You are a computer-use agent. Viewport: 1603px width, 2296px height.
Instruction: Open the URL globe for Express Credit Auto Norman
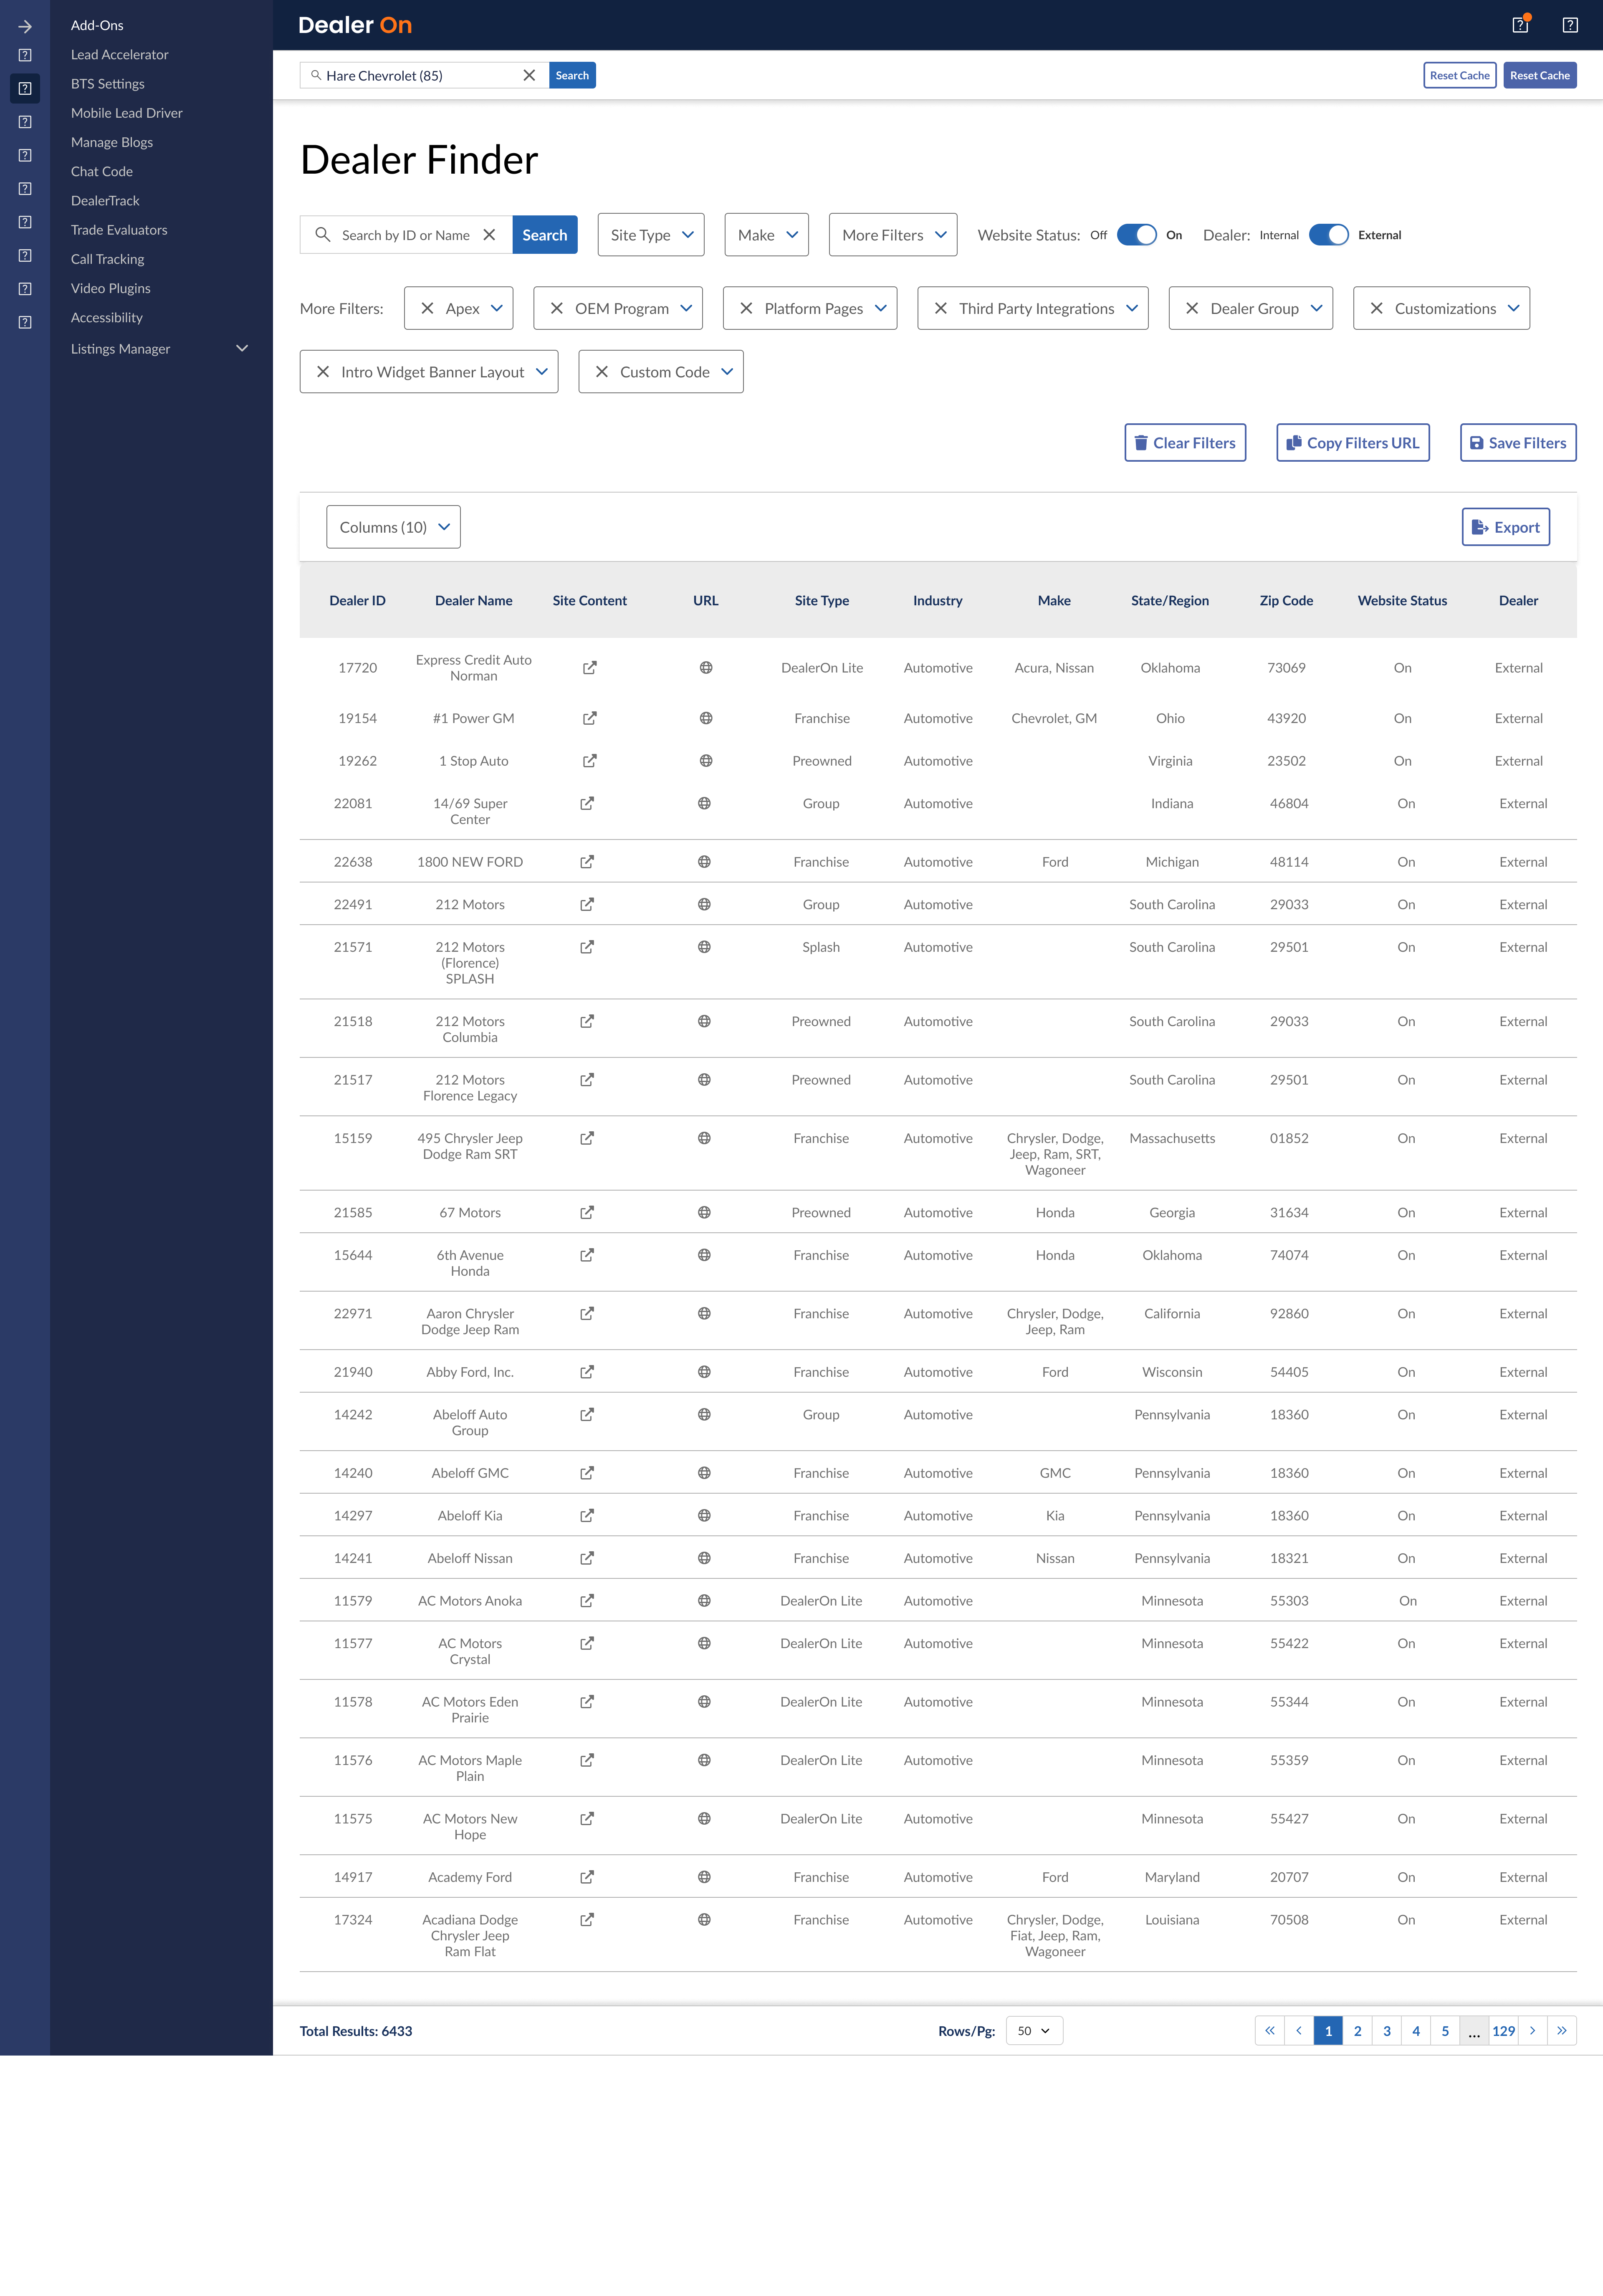click(706, 668)
